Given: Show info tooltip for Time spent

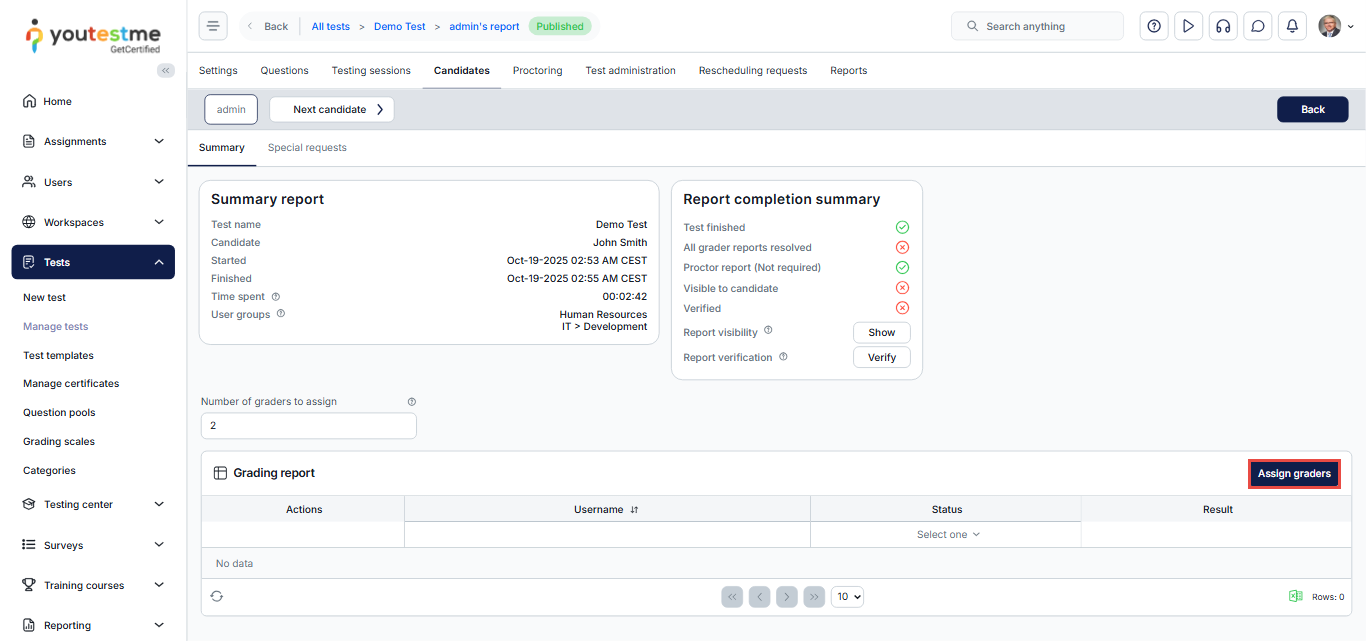Looking at the screenshot, I should (276, 297).
